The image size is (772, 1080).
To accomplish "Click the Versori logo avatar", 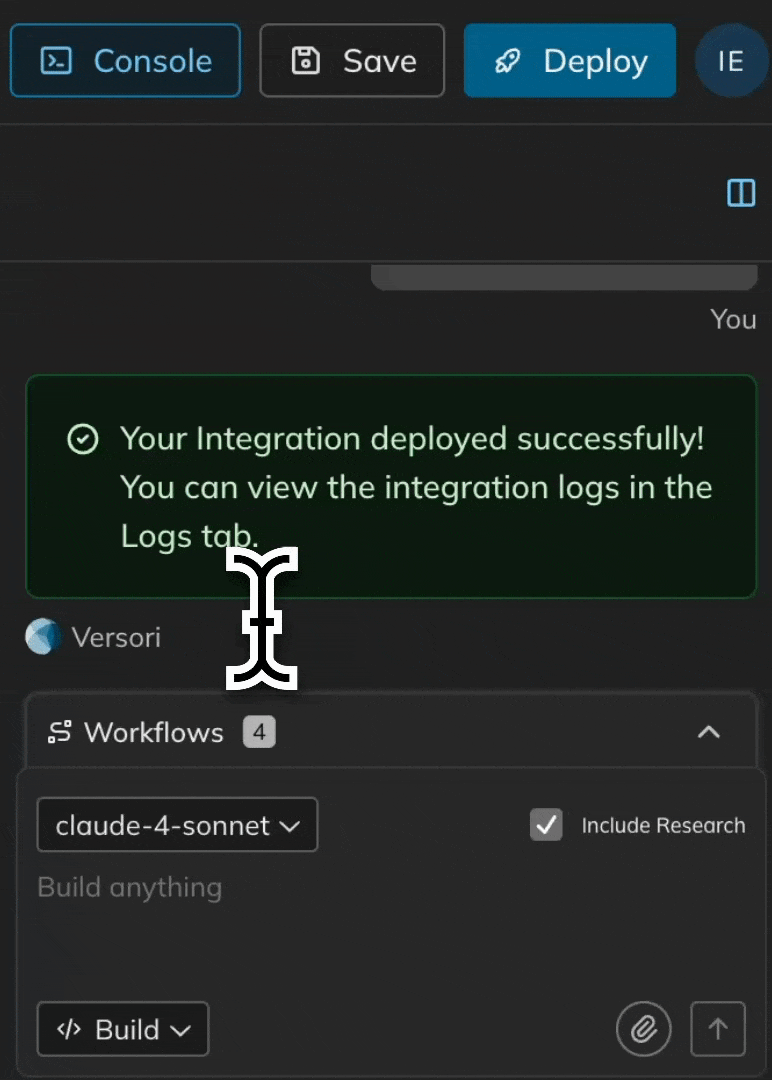I will (43, 636).
